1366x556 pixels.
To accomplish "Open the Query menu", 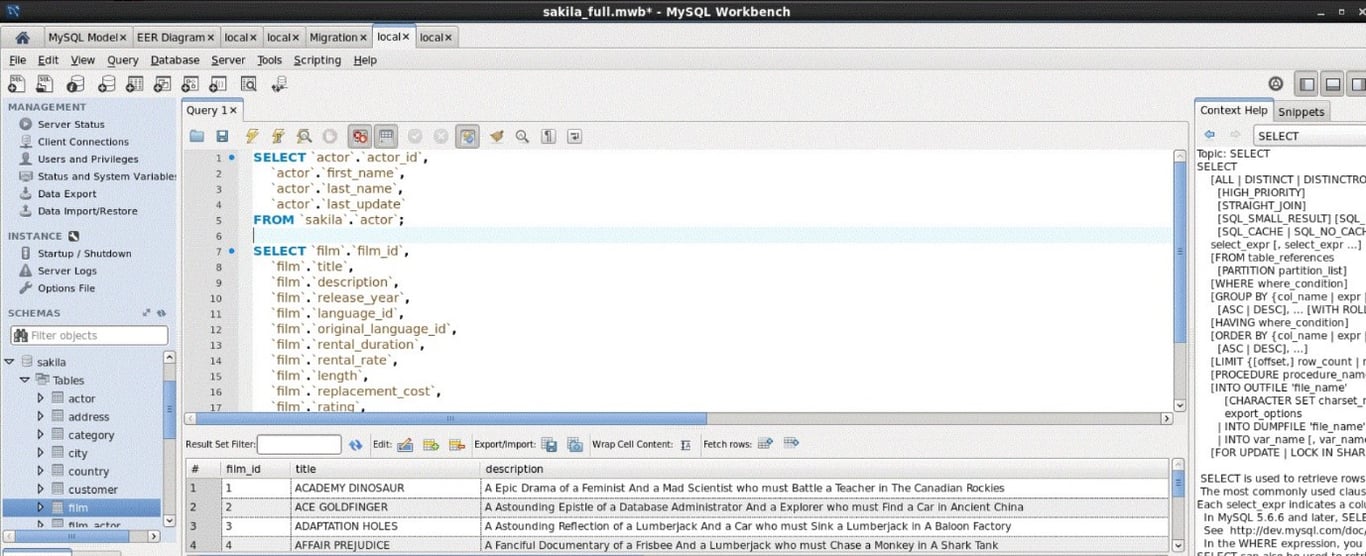I will pos(123,60).
